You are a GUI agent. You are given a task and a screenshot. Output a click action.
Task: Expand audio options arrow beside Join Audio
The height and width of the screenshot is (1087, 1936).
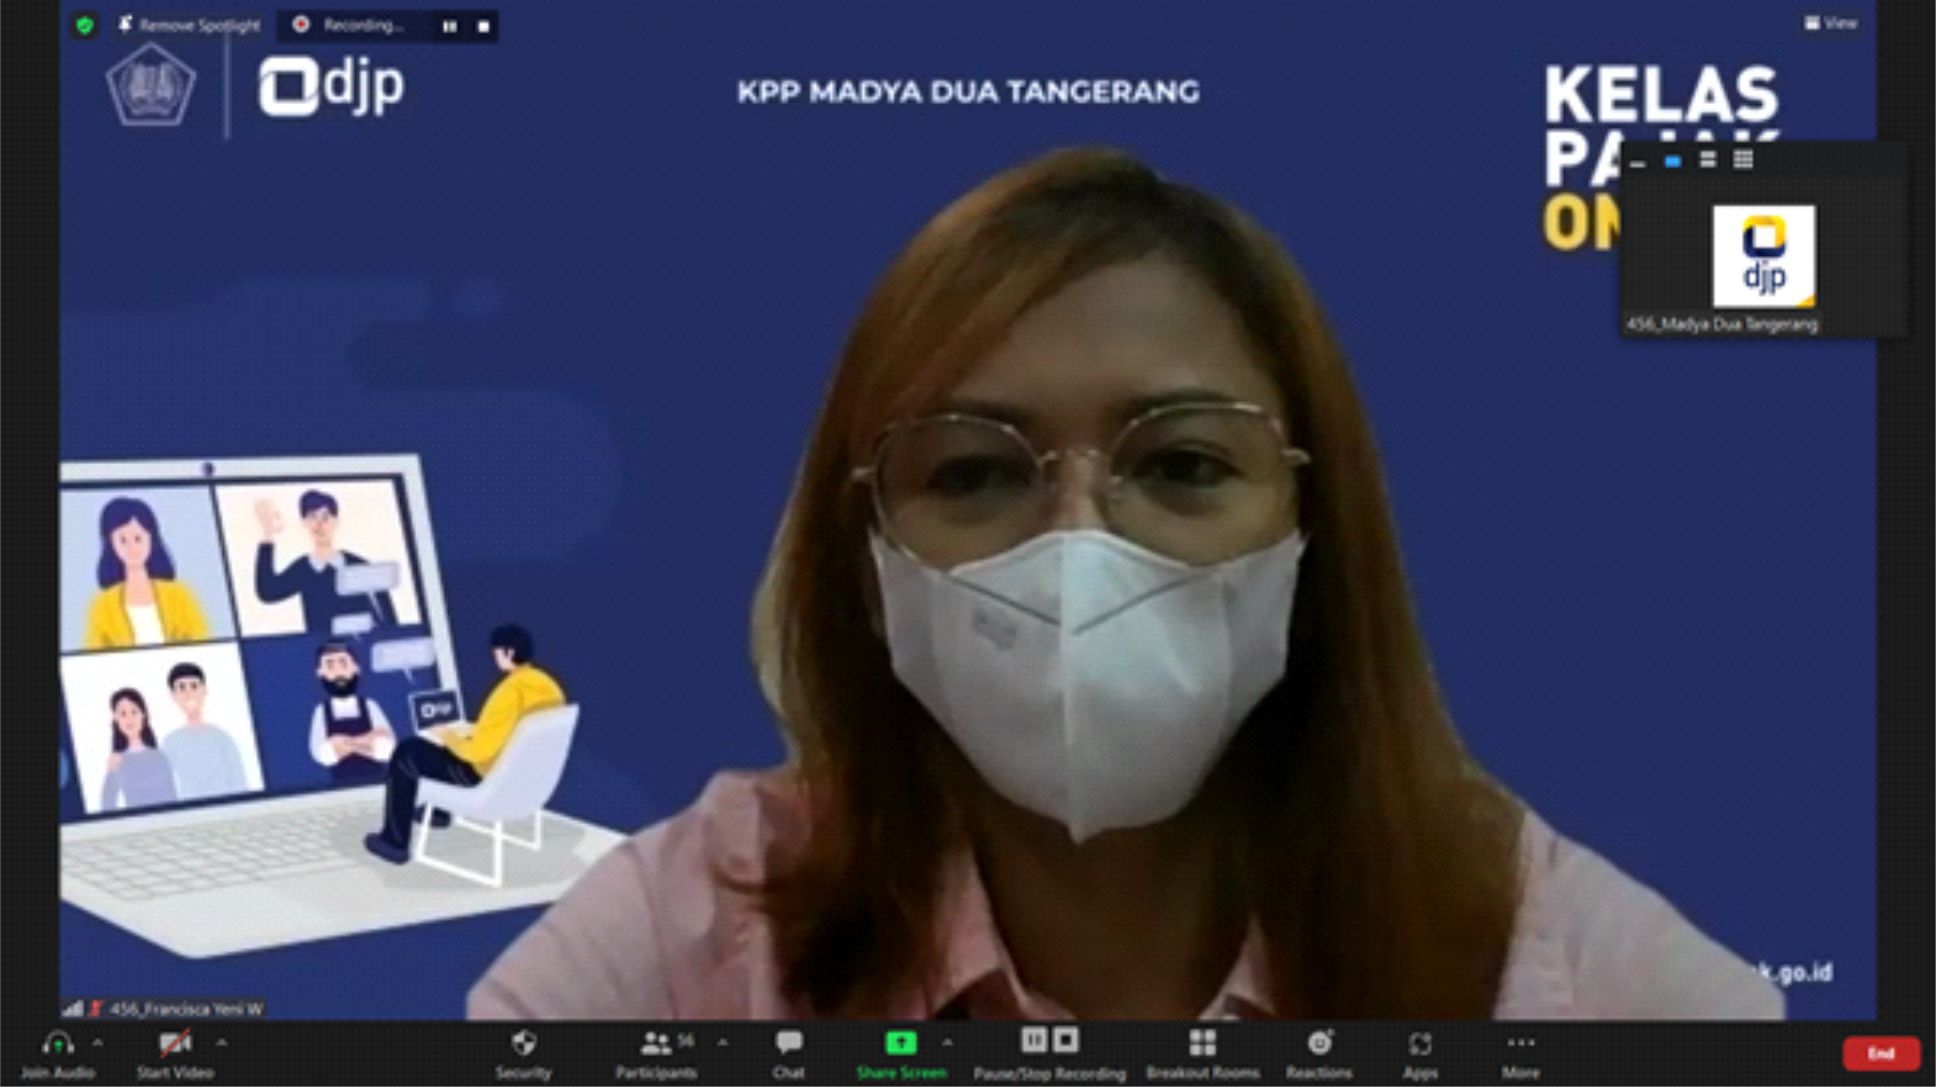[x=98, y=1043]
